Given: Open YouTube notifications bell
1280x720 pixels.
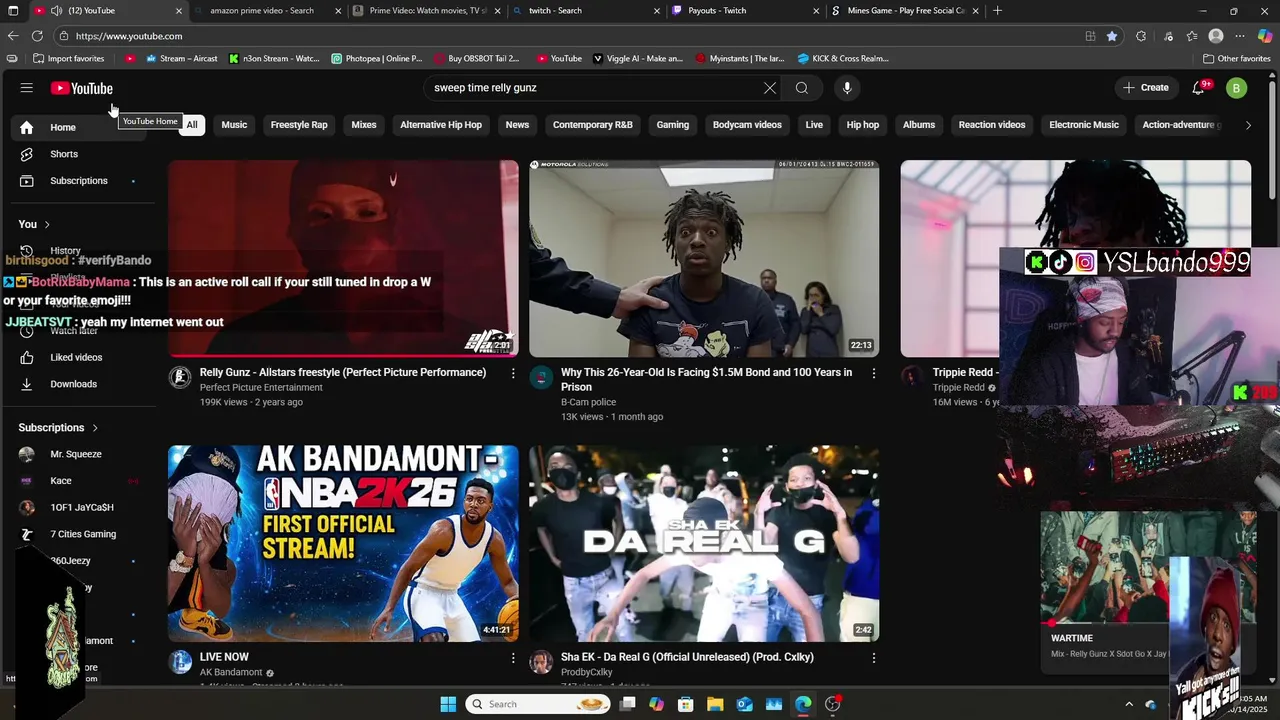Looking at the screenshot, I should [x=1198, y=88].
